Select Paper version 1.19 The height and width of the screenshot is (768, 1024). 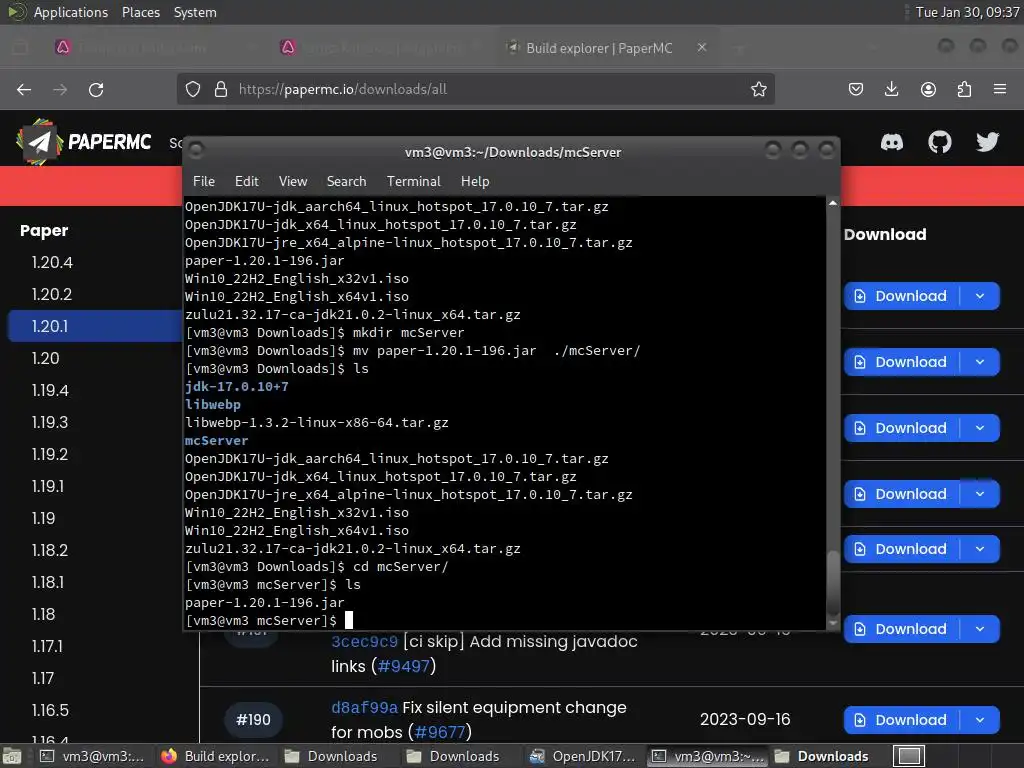44,519
